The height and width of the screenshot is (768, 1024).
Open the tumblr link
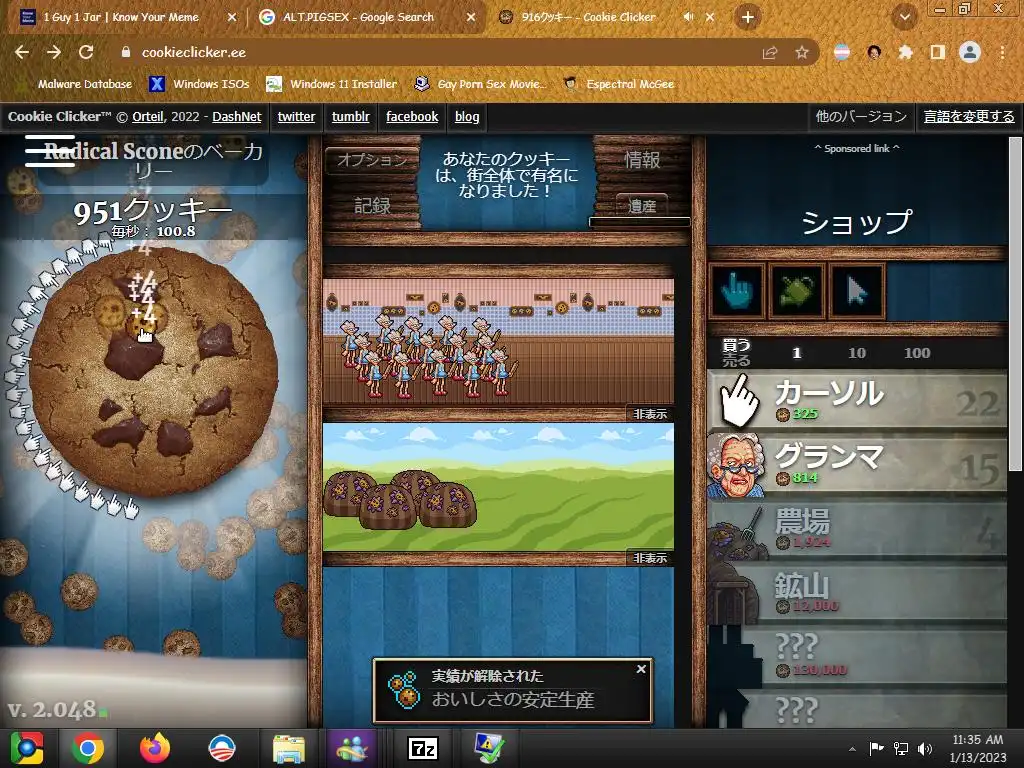[350, 117]
